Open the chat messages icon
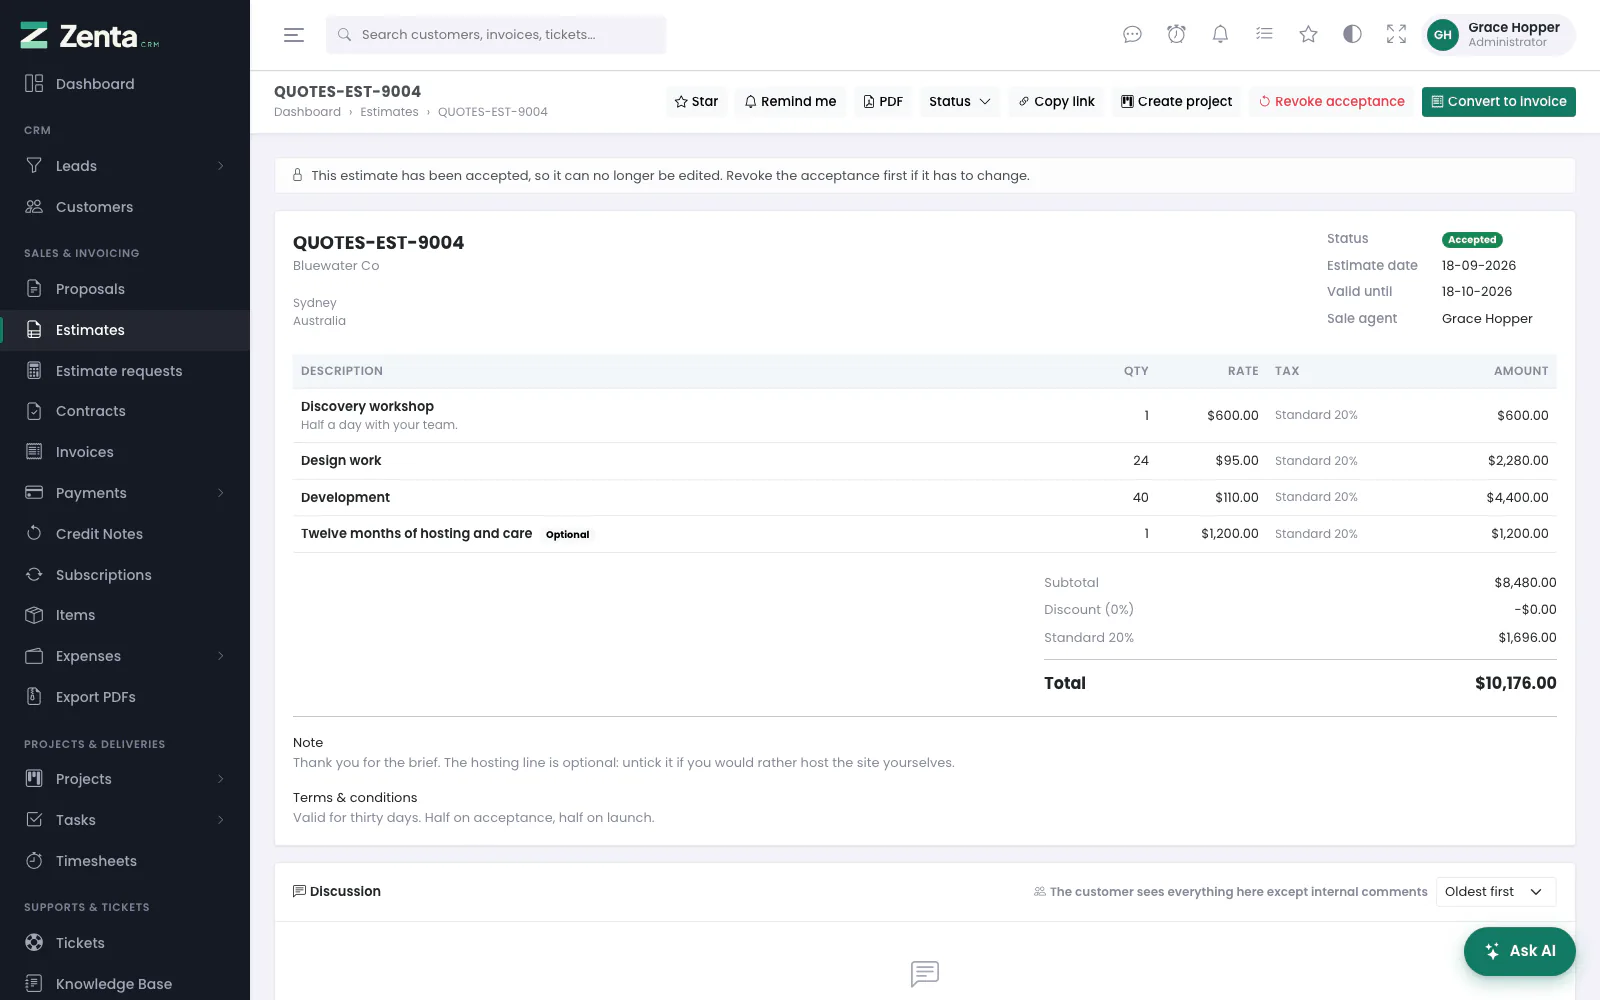Image resolution: width=1600 pixels, height=1000 pixels. point(1132,34)
